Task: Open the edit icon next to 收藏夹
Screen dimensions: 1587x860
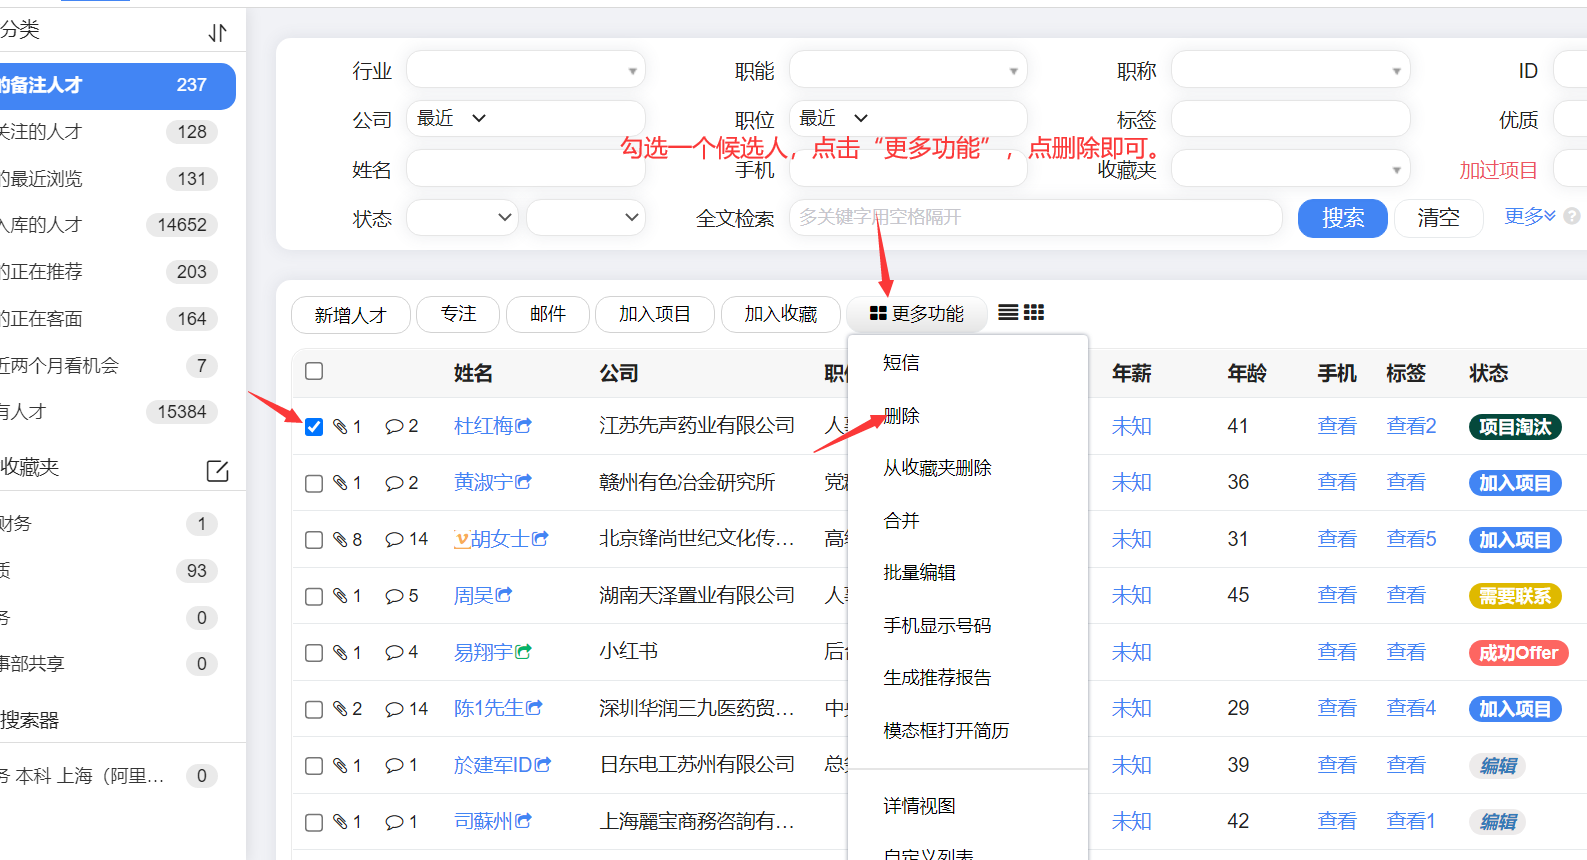Action: pos(217,470)
